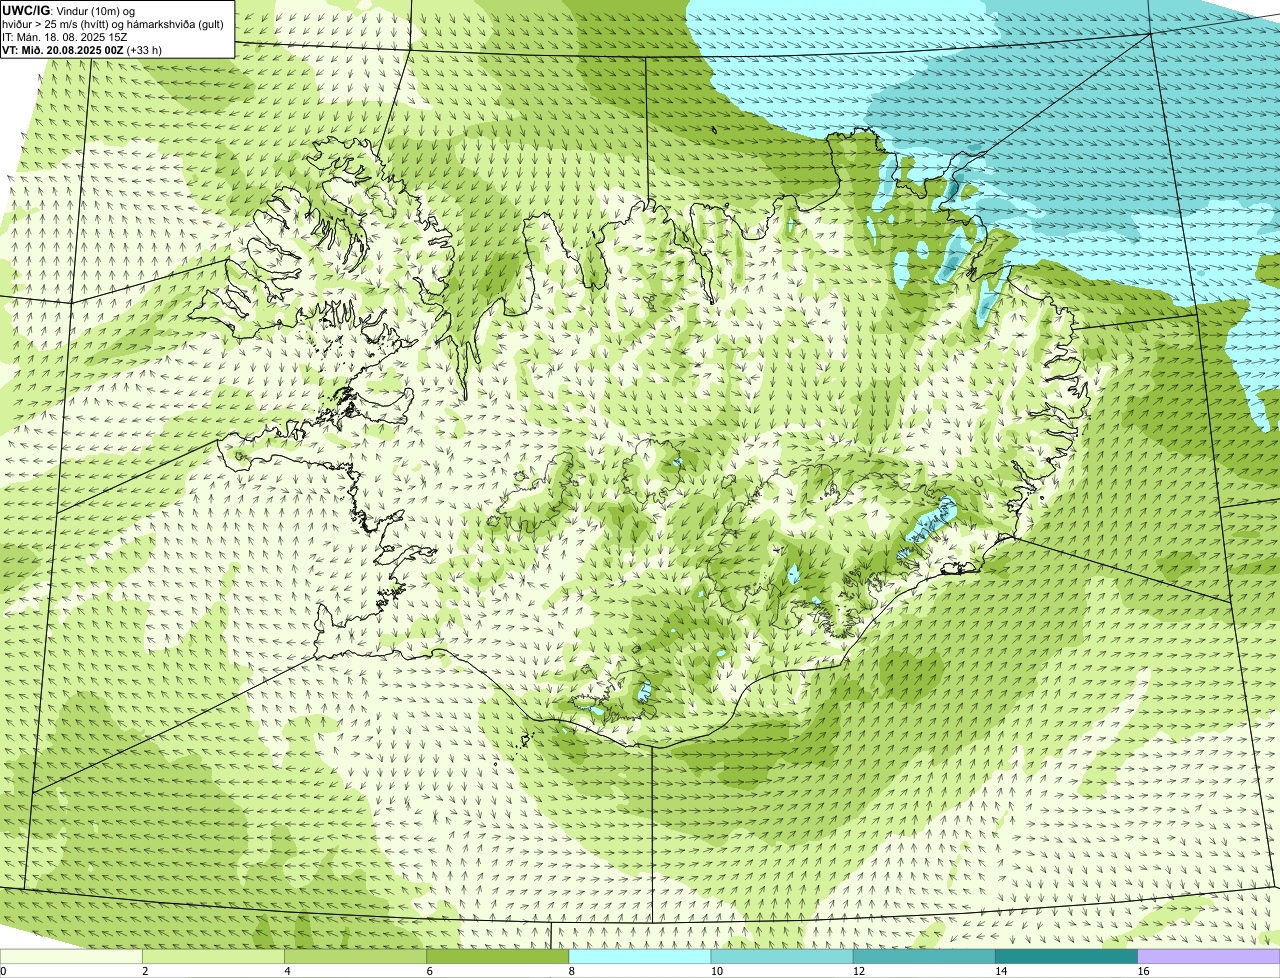Click the valid time 'VT: Mið. 20.08.2025 00Z (+33 h)'

coord(82,50)
